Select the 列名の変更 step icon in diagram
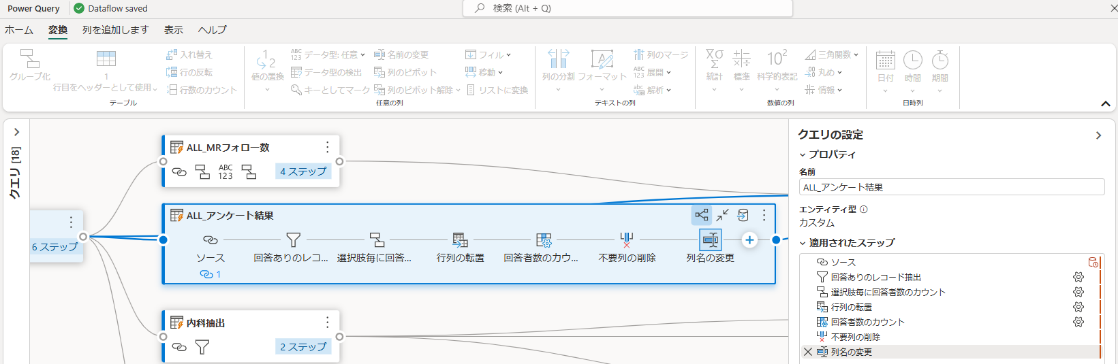The width and height of the screenshot is (1118, 364). pos(710,240)
